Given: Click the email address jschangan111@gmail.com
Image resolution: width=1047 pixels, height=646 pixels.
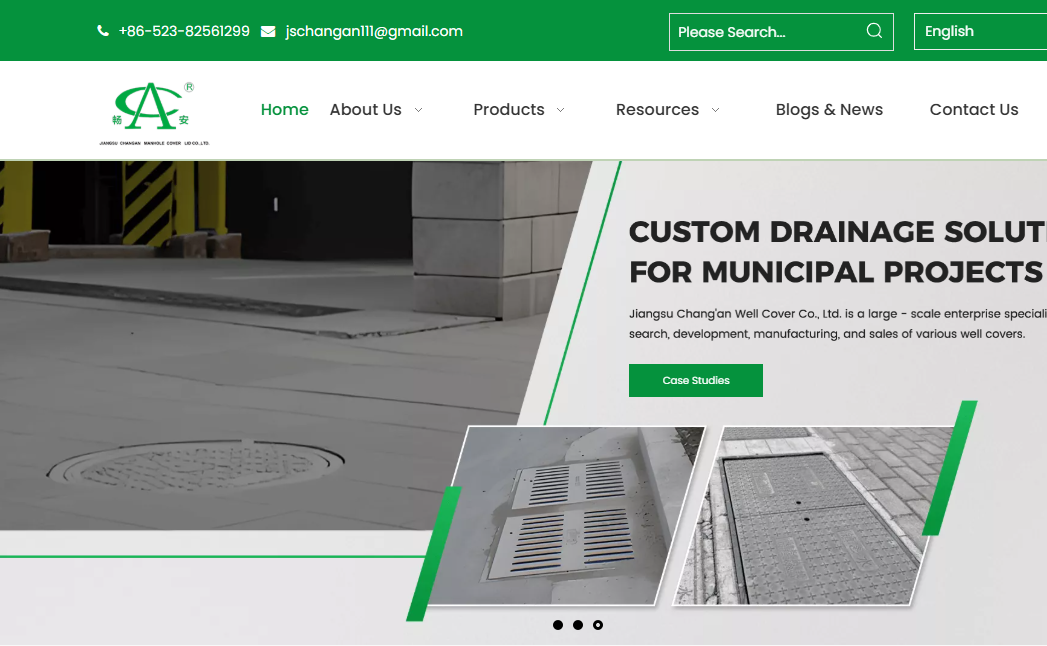Looking at the screenshot, I should tap(374, 31).
